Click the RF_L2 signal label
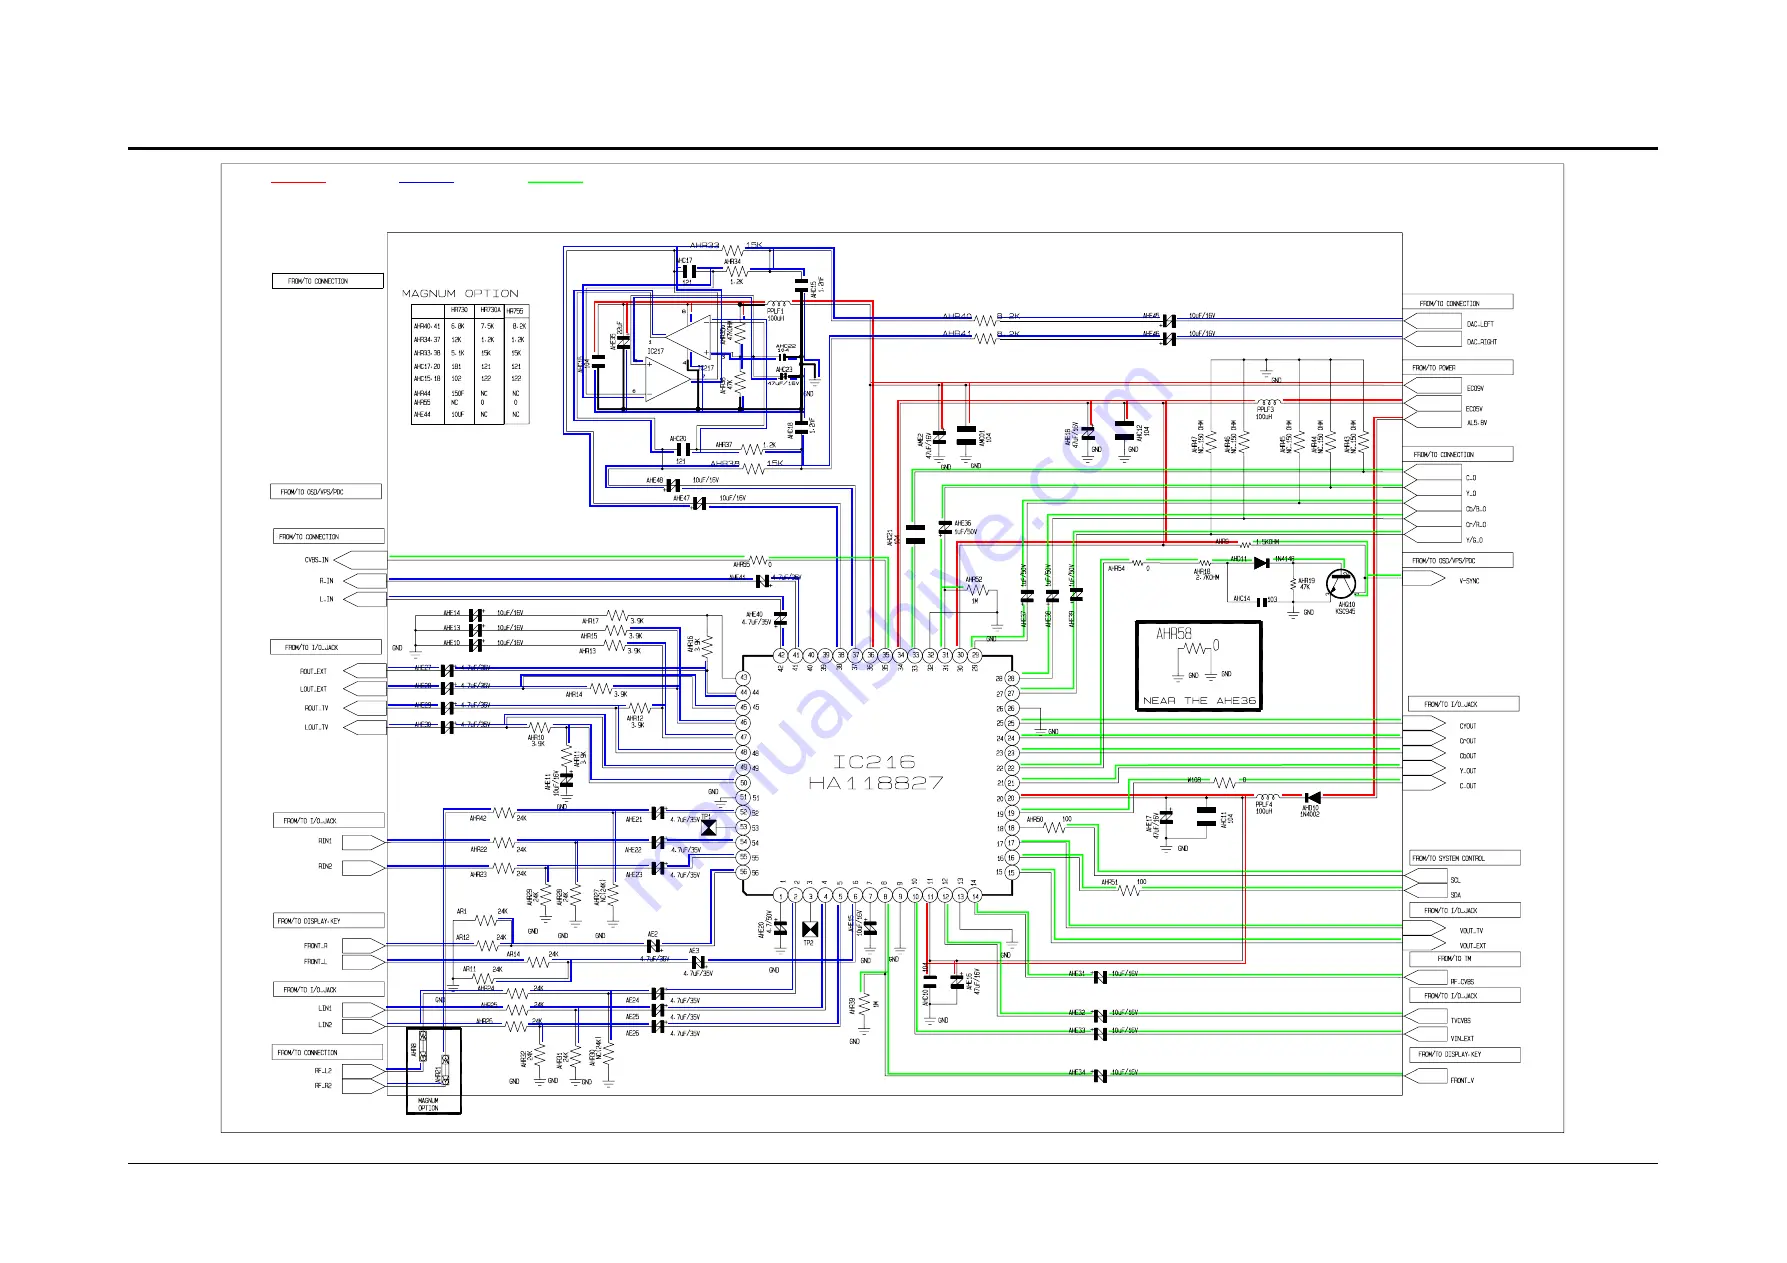The width and height of the screenshot is (1787, 1263). click(x=323, y=1071)
